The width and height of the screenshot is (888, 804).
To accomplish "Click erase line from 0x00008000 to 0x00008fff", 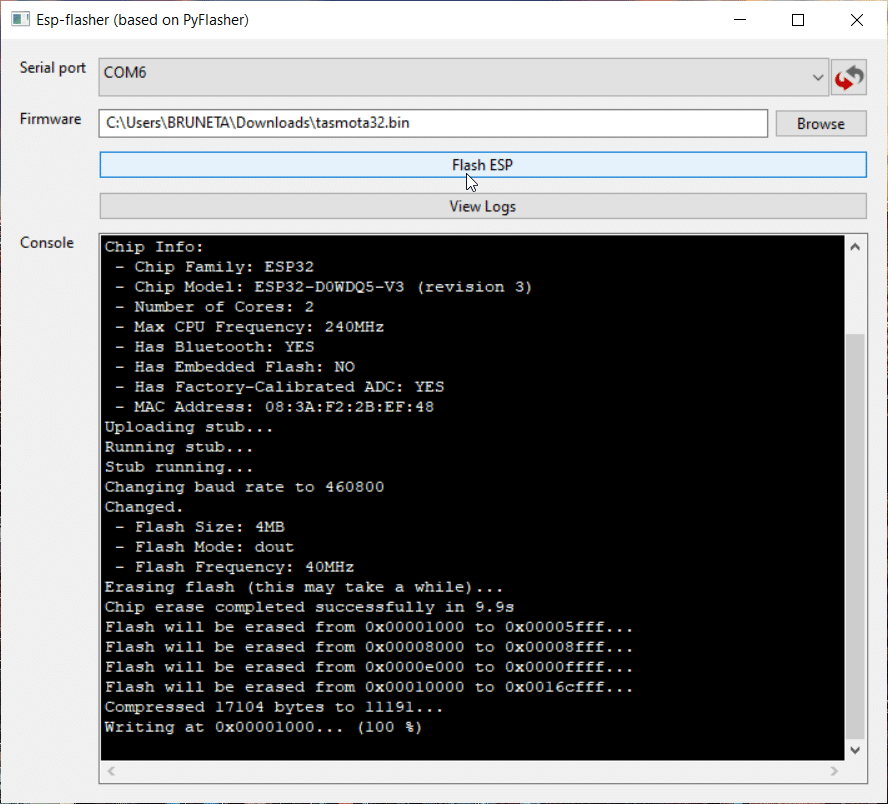I will pyautogui.click(x=369, y=647).
